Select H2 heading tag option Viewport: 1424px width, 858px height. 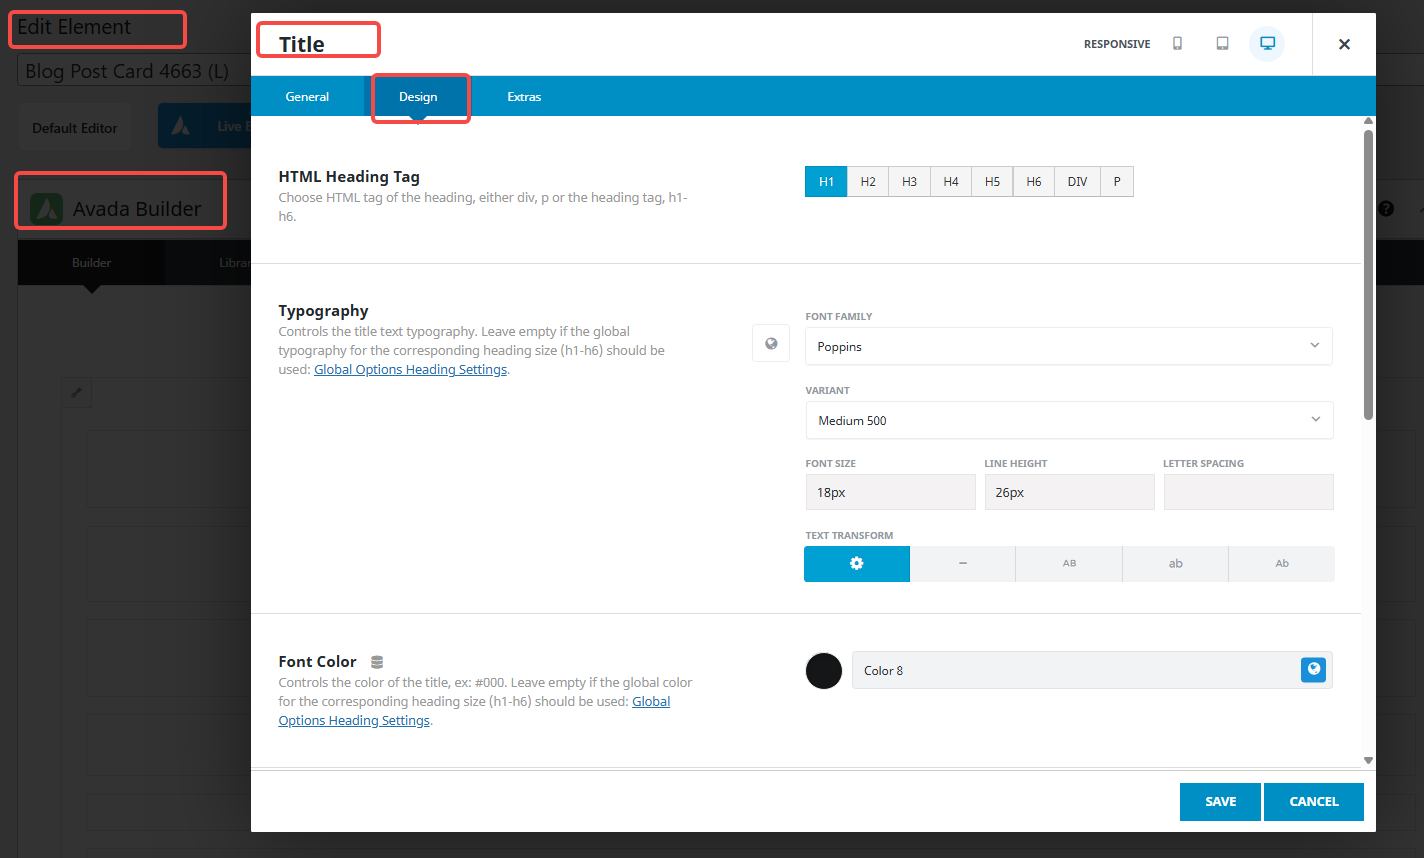click(868, 182)
